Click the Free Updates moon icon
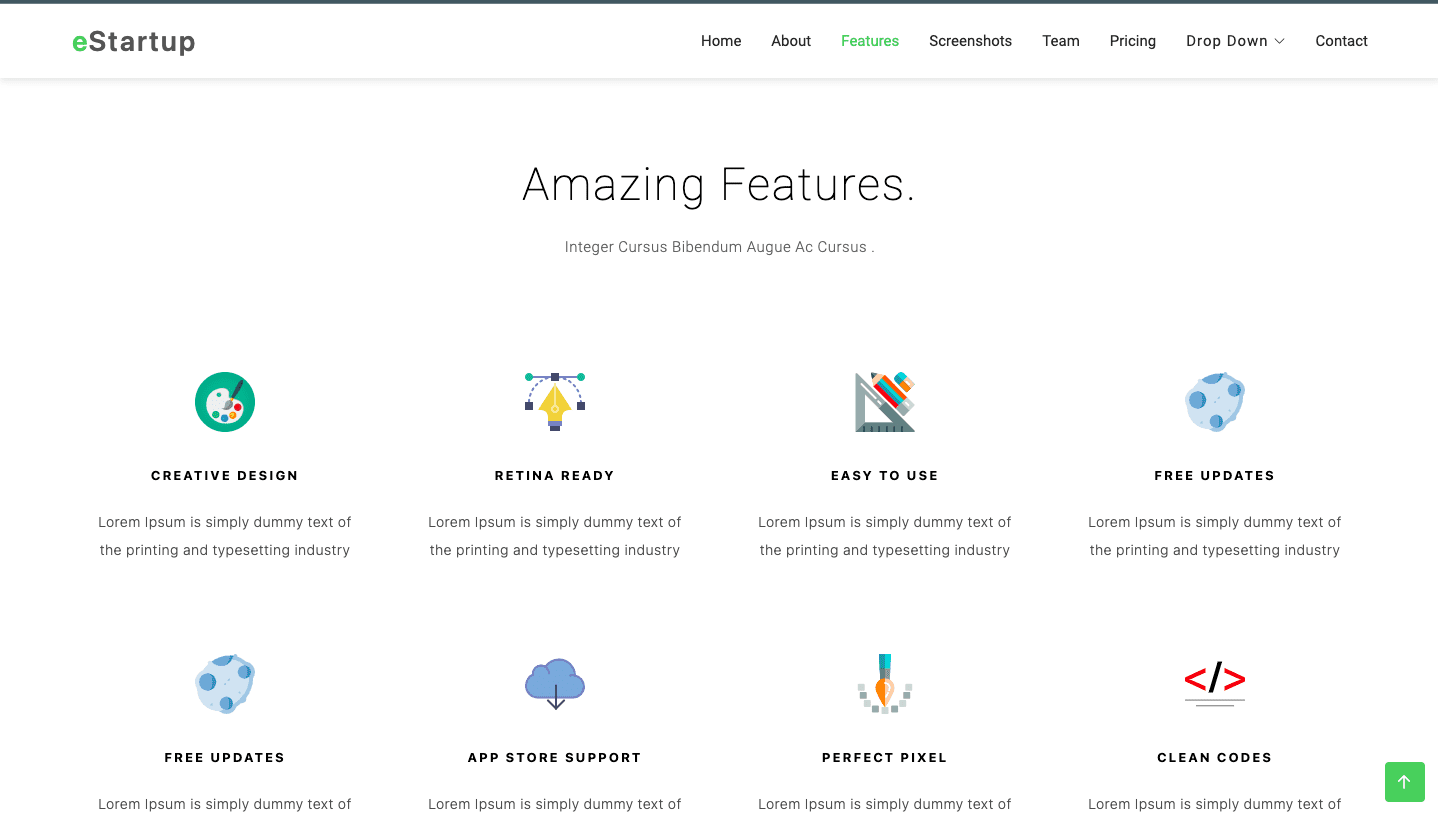 1214,401
